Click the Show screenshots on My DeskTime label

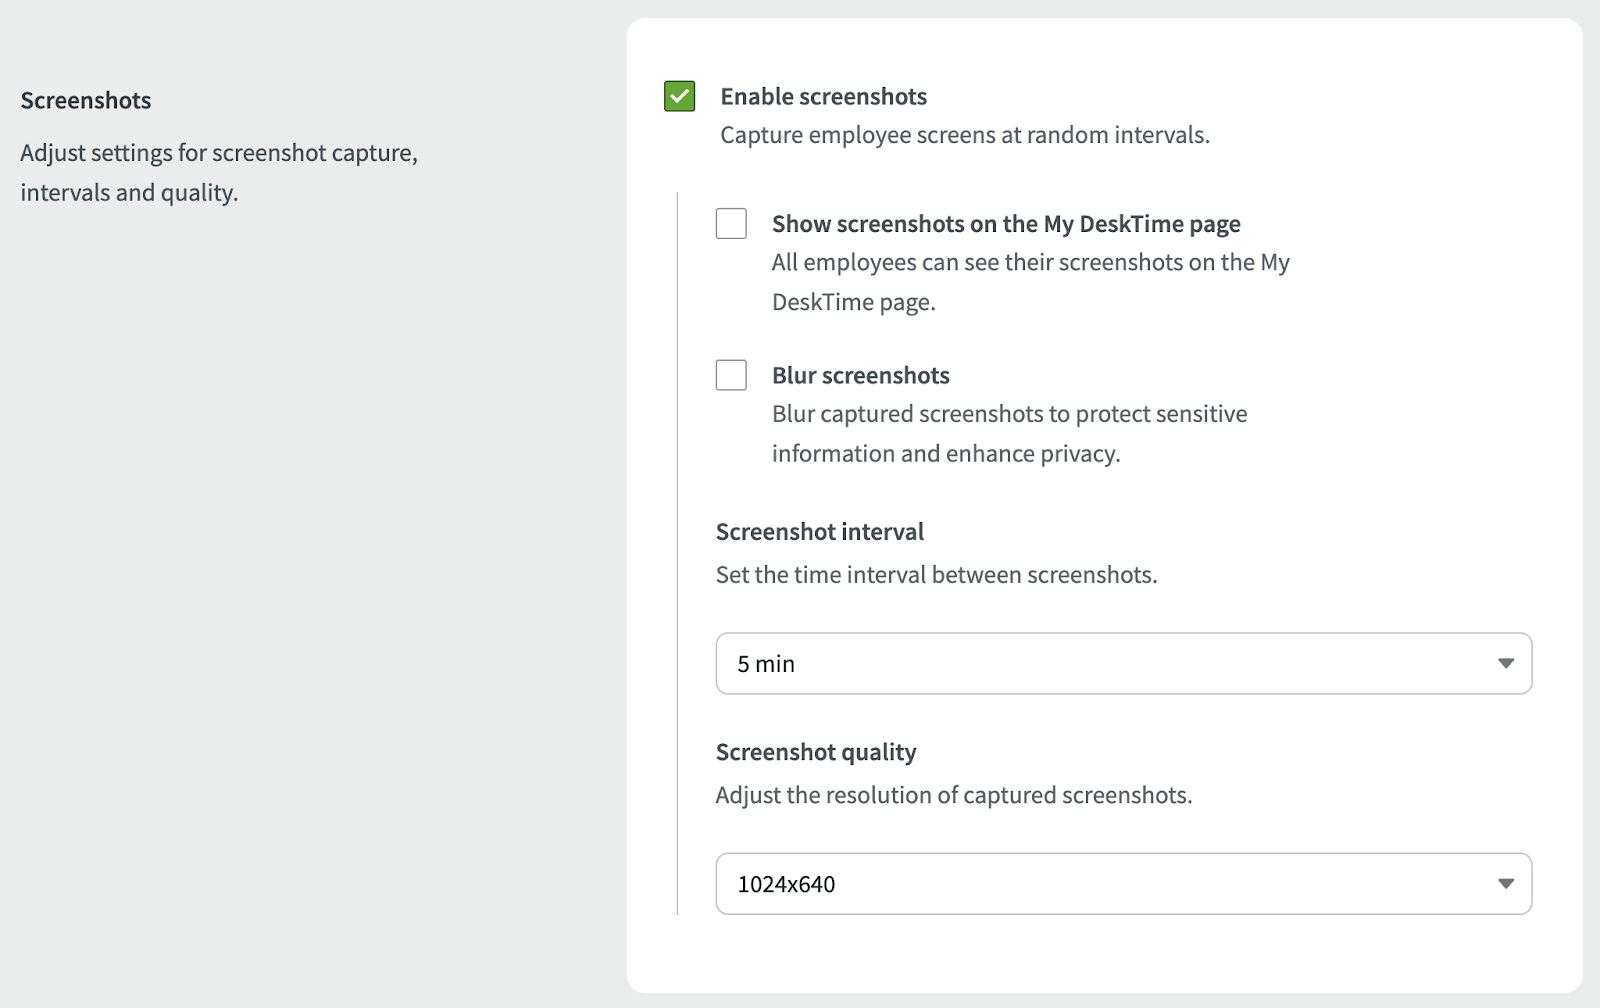(x=1005, y=224)
